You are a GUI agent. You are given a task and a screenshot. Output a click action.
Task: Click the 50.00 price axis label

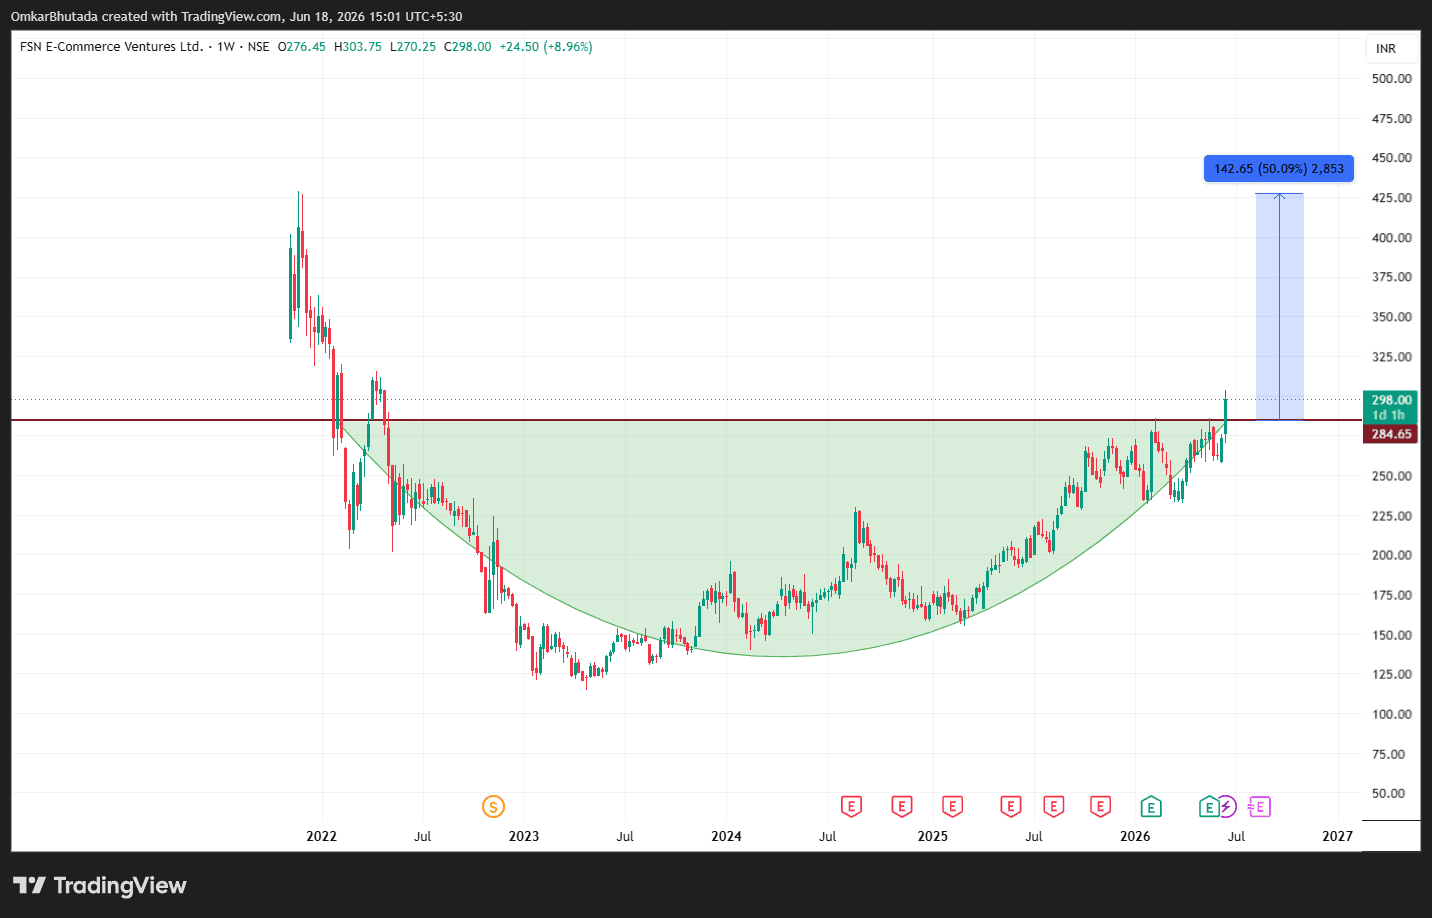point(1388,793)
